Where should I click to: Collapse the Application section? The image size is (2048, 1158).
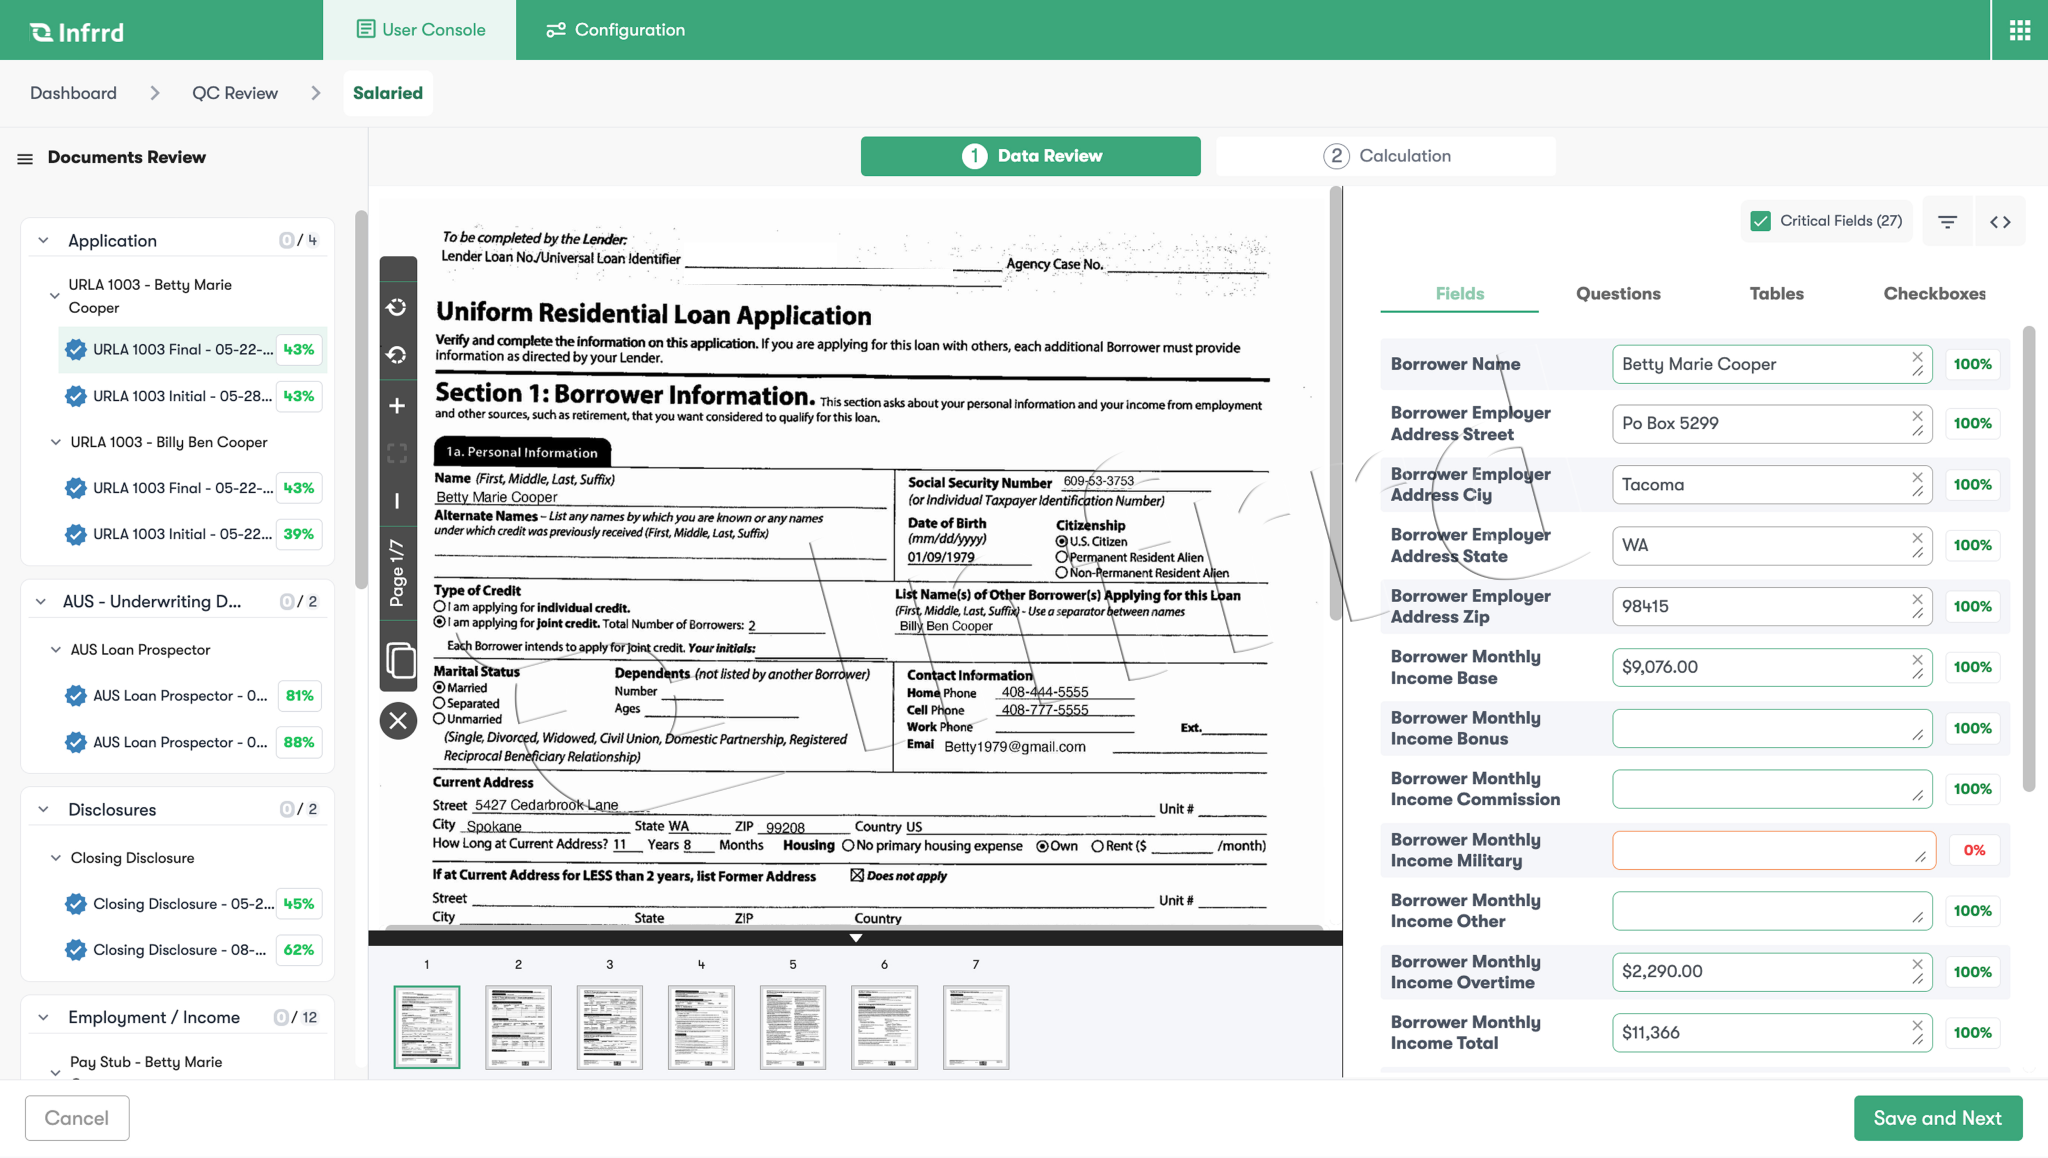[43, 241]
